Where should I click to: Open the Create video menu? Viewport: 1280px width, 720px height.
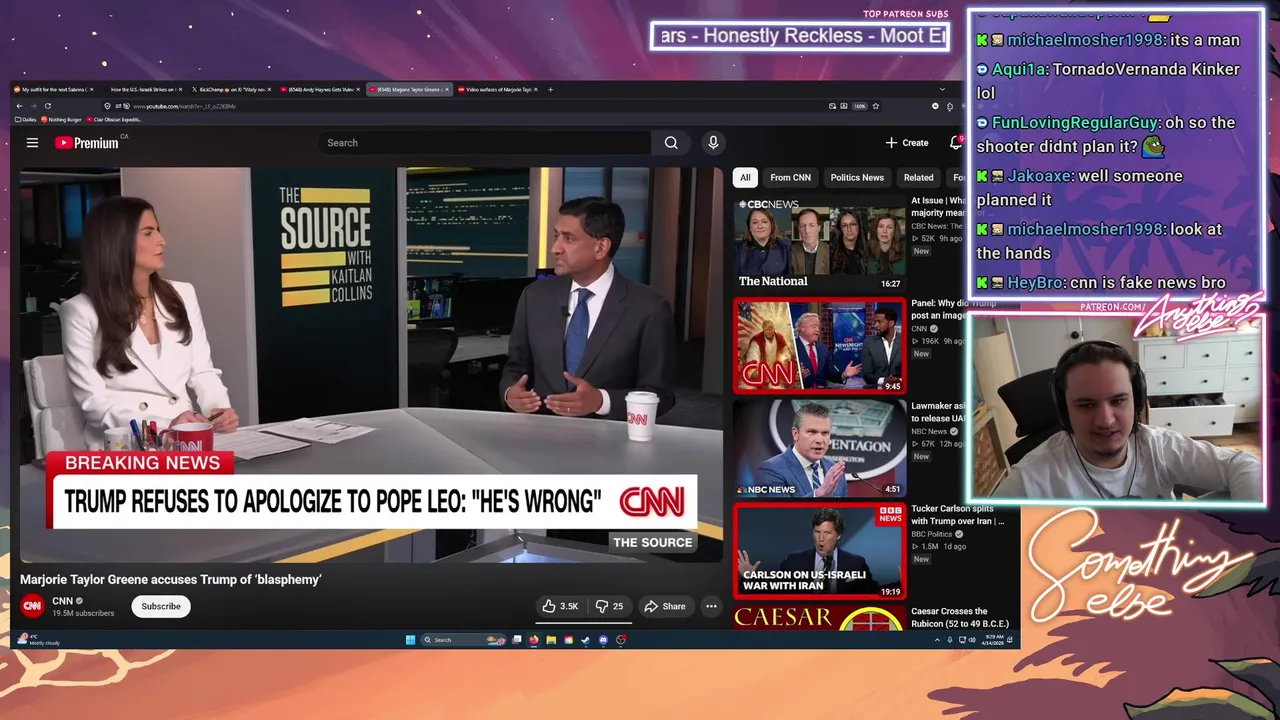907,143
